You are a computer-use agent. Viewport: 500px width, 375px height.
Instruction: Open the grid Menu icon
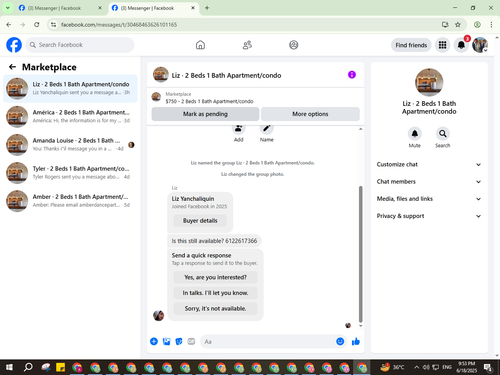[442, 45]
